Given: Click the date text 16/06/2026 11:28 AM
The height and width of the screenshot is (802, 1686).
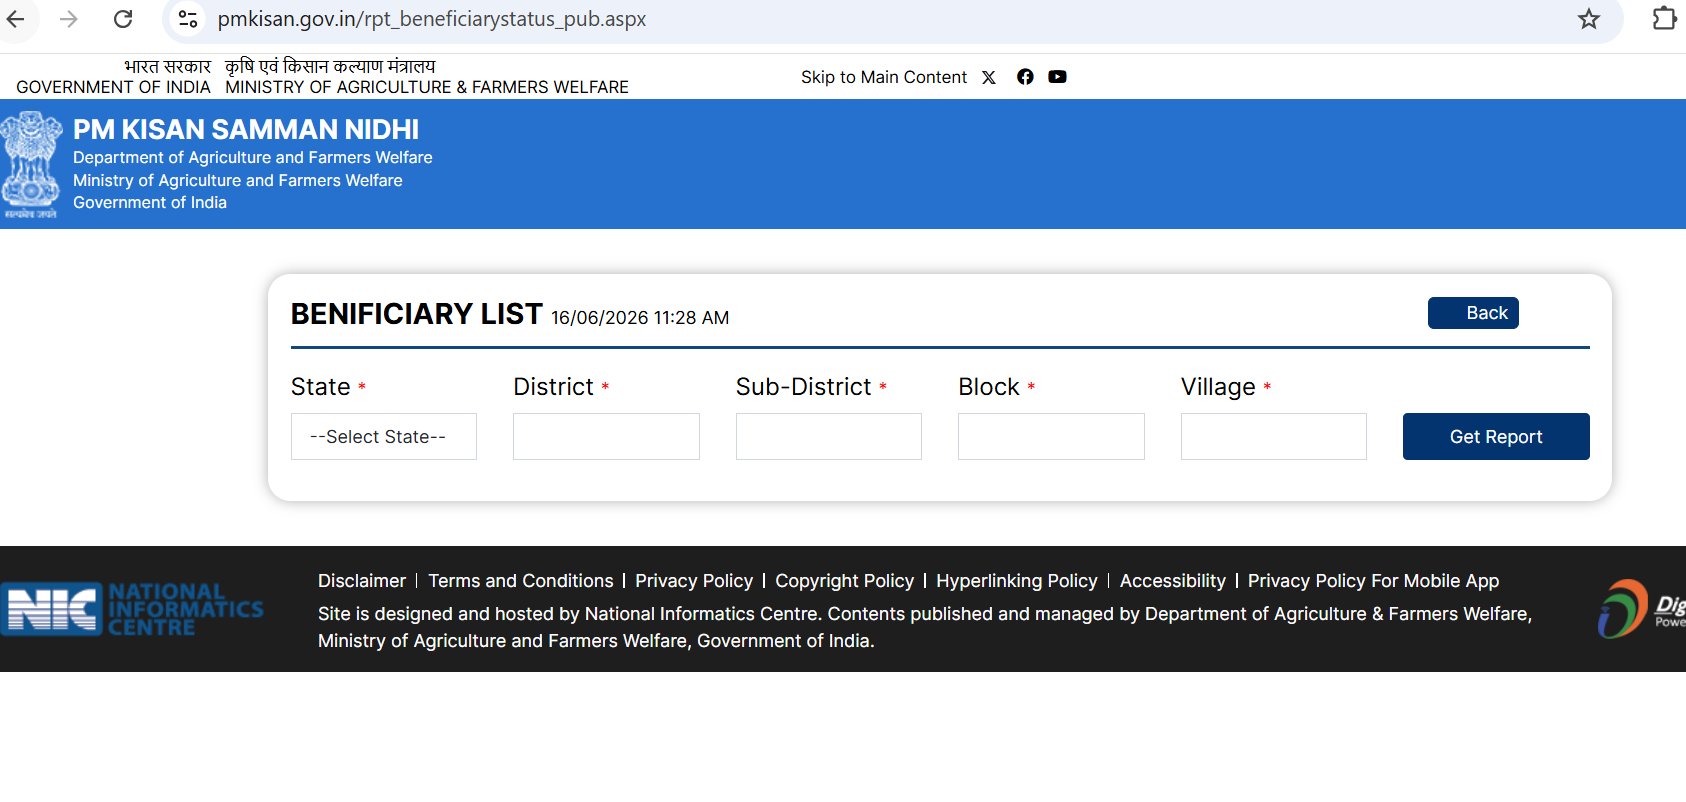Looking at the screenshot, I should [x=640, y=318].
